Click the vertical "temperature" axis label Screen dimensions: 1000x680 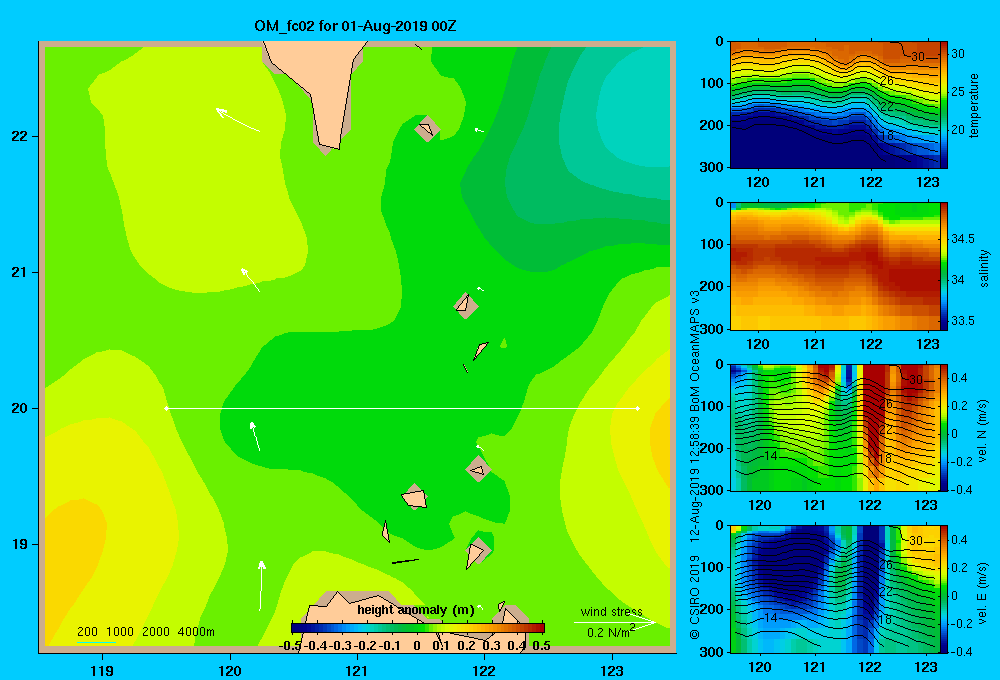[974, 105]
